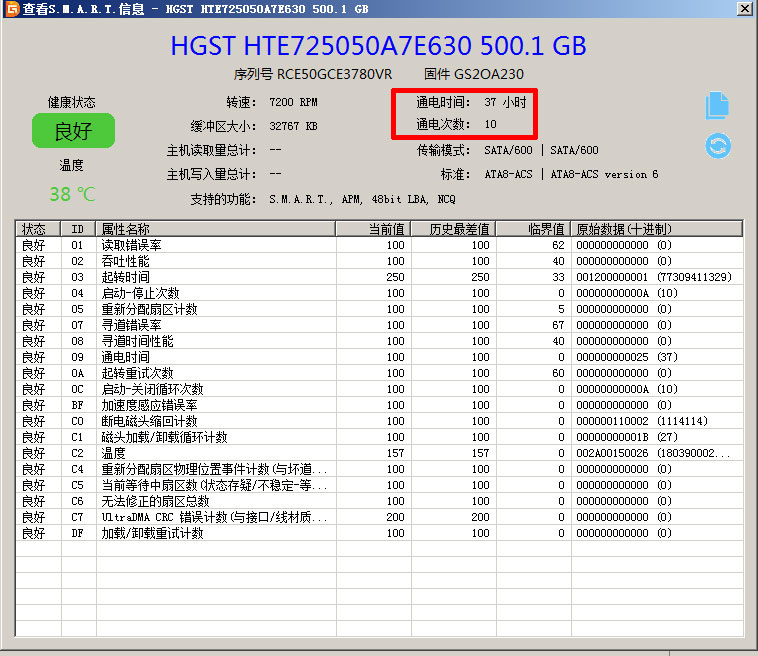This screenshot has width=758, height=656.
Task: Sort by the 当前值 column header
Action: point(374,229)
